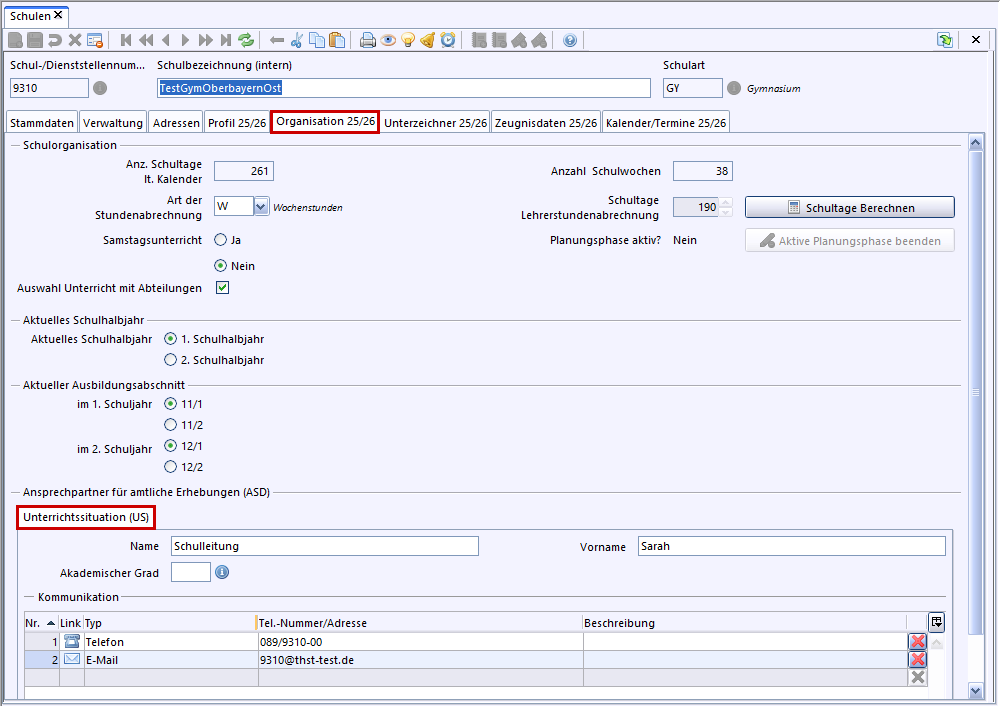
Task: Switch to the Stammdaten tab
Action: click(42, 123)
